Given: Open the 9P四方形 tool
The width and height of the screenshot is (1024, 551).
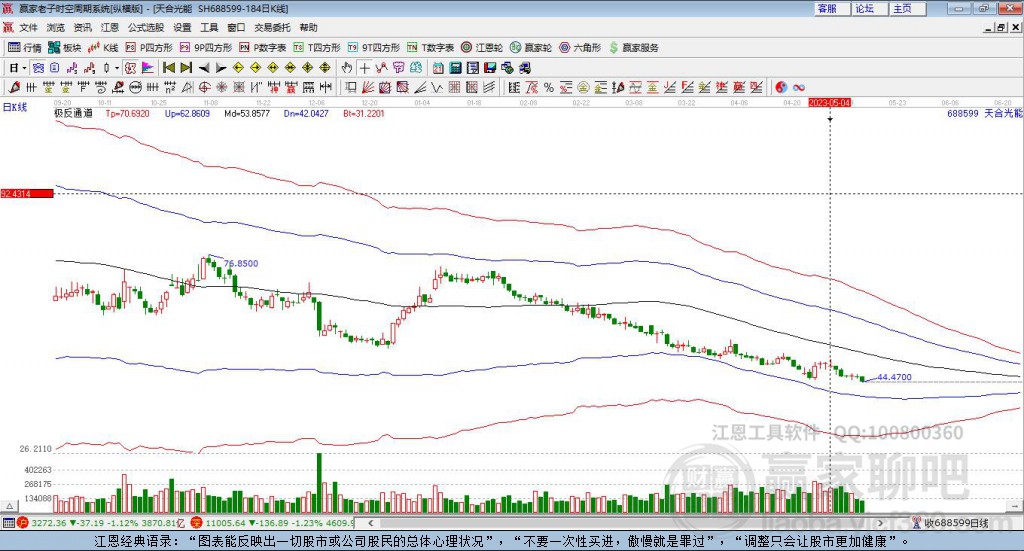Looking at the screenshot, I should (x=206, y=48).
